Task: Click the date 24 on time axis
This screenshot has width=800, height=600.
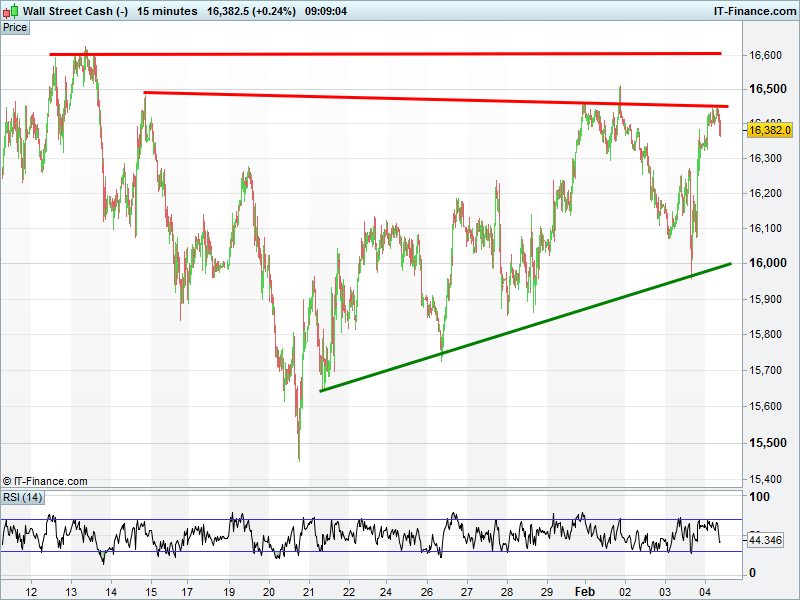Action: click(386, 592)
